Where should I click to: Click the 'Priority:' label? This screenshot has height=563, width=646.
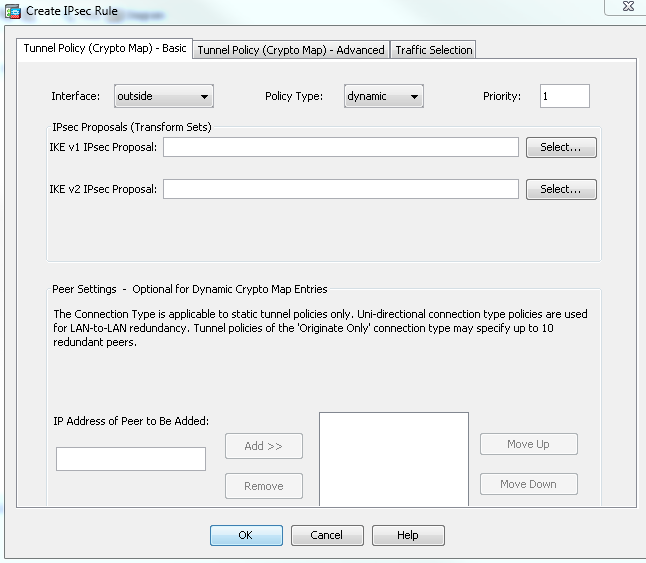click(502, 96)
